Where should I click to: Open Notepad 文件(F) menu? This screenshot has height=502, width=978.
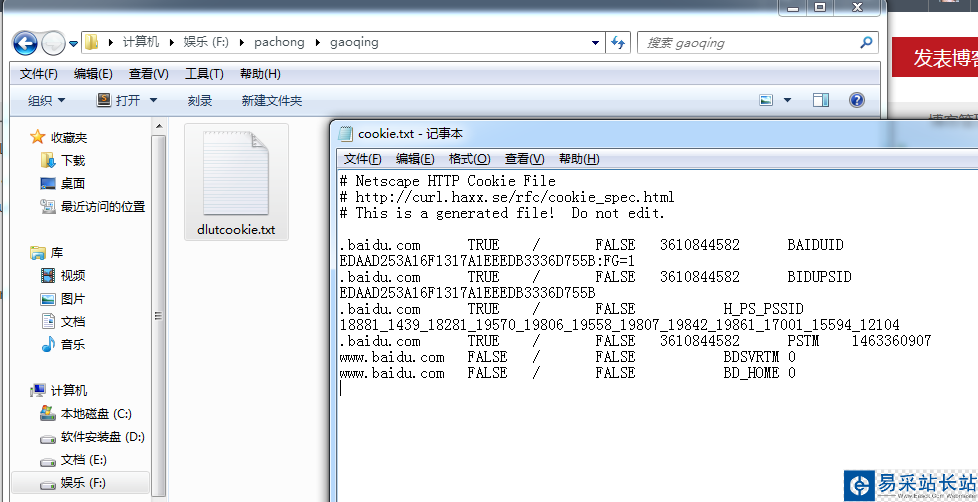tap(362, 159)
